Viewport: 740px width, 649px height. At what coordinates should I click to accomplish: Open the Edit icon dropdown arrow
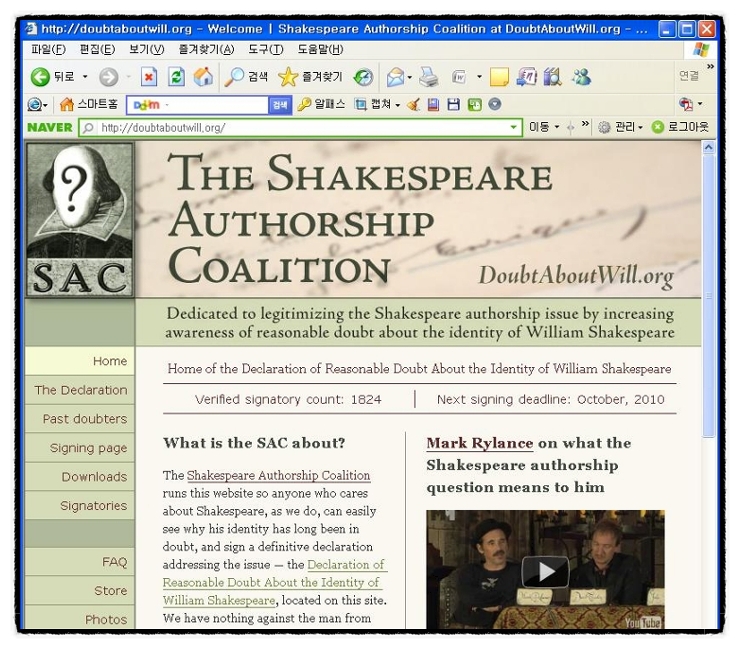(x=479, y=77)
